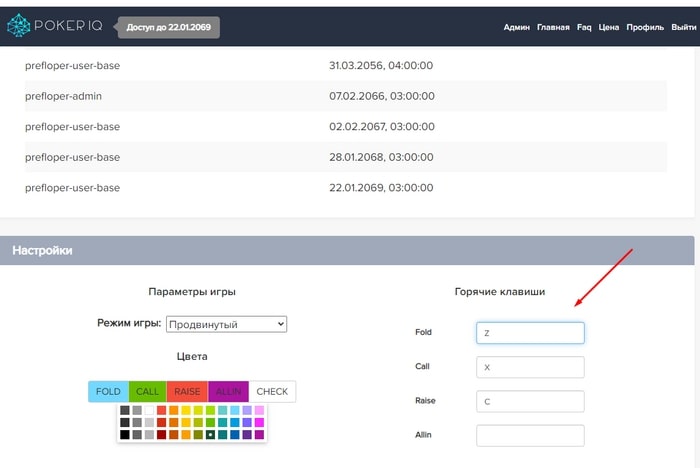Viewport: 700px width, 468px height.
Task: Click the PokerIQ logo icon
Action: (19, 25)
